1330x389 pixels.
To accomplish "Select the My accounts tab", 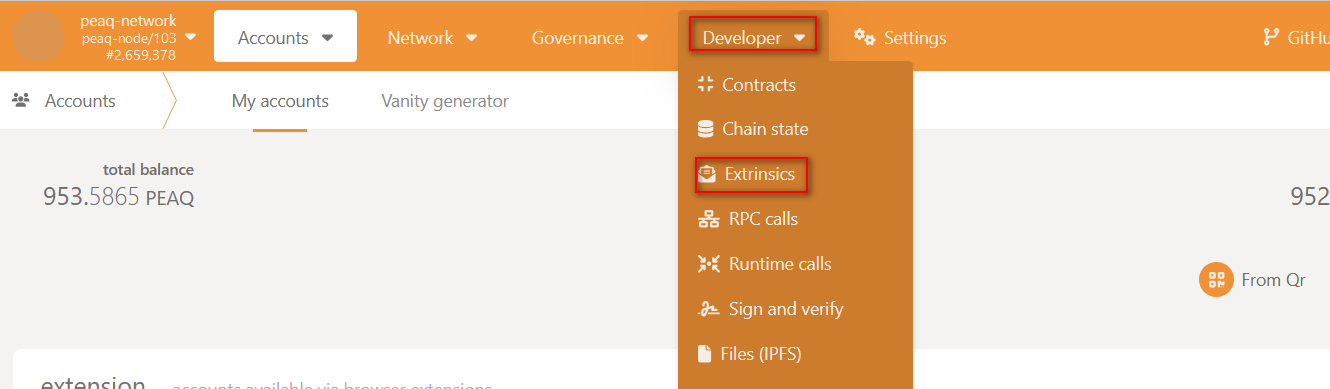I will 280,101.
